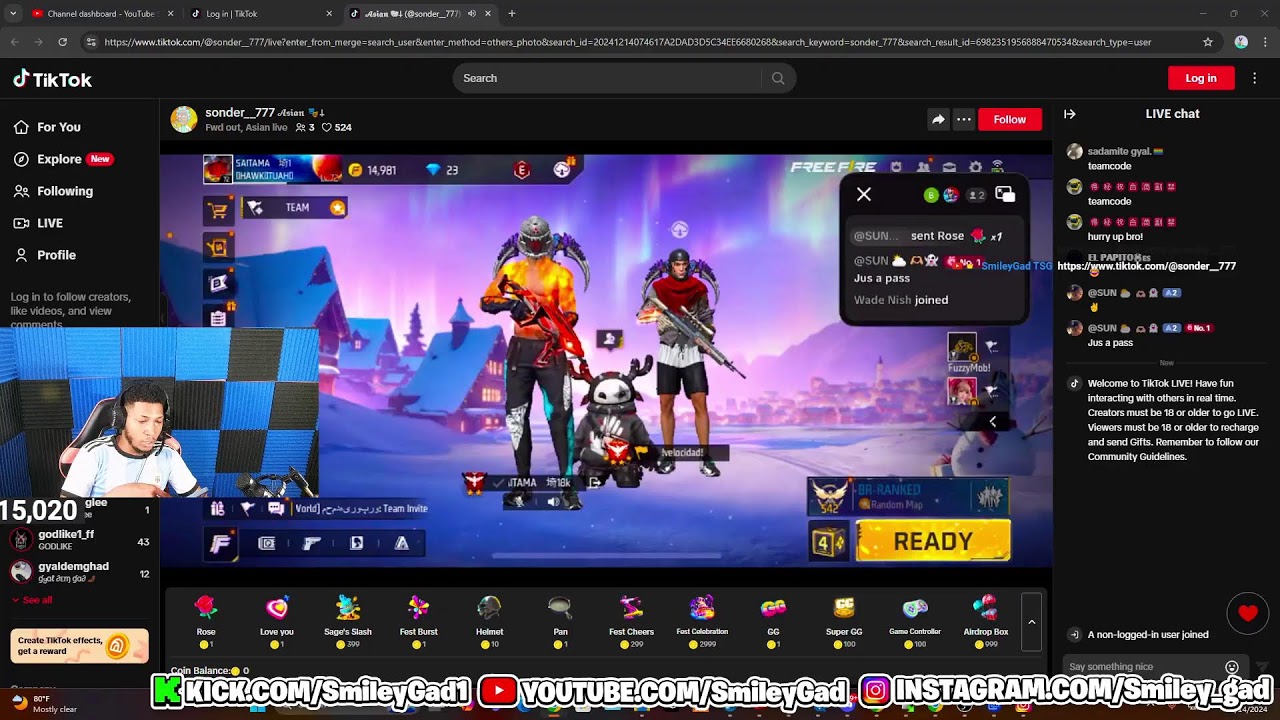Open godlike1_ff viewer profile
Image resolution: width=1280 pixels, height=720 pixels.
click(x=80, y=541)
